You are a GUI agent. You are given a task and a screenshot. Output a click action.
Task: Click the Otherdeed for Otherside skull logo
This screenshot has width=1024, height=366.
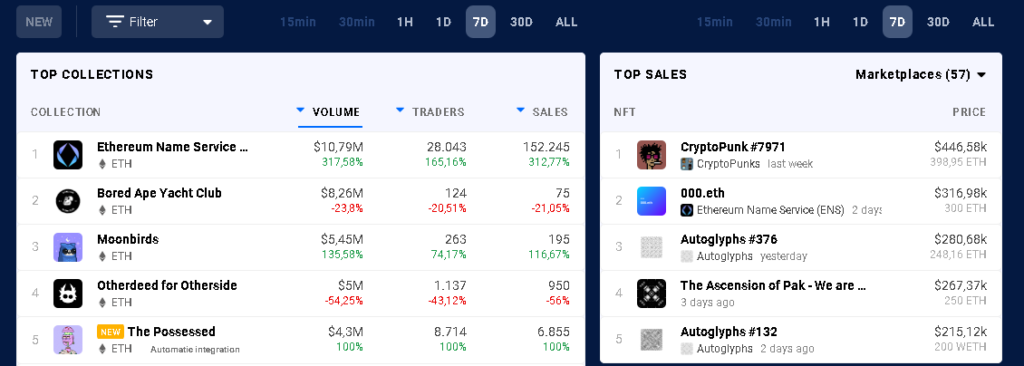[x=68, y=293]
